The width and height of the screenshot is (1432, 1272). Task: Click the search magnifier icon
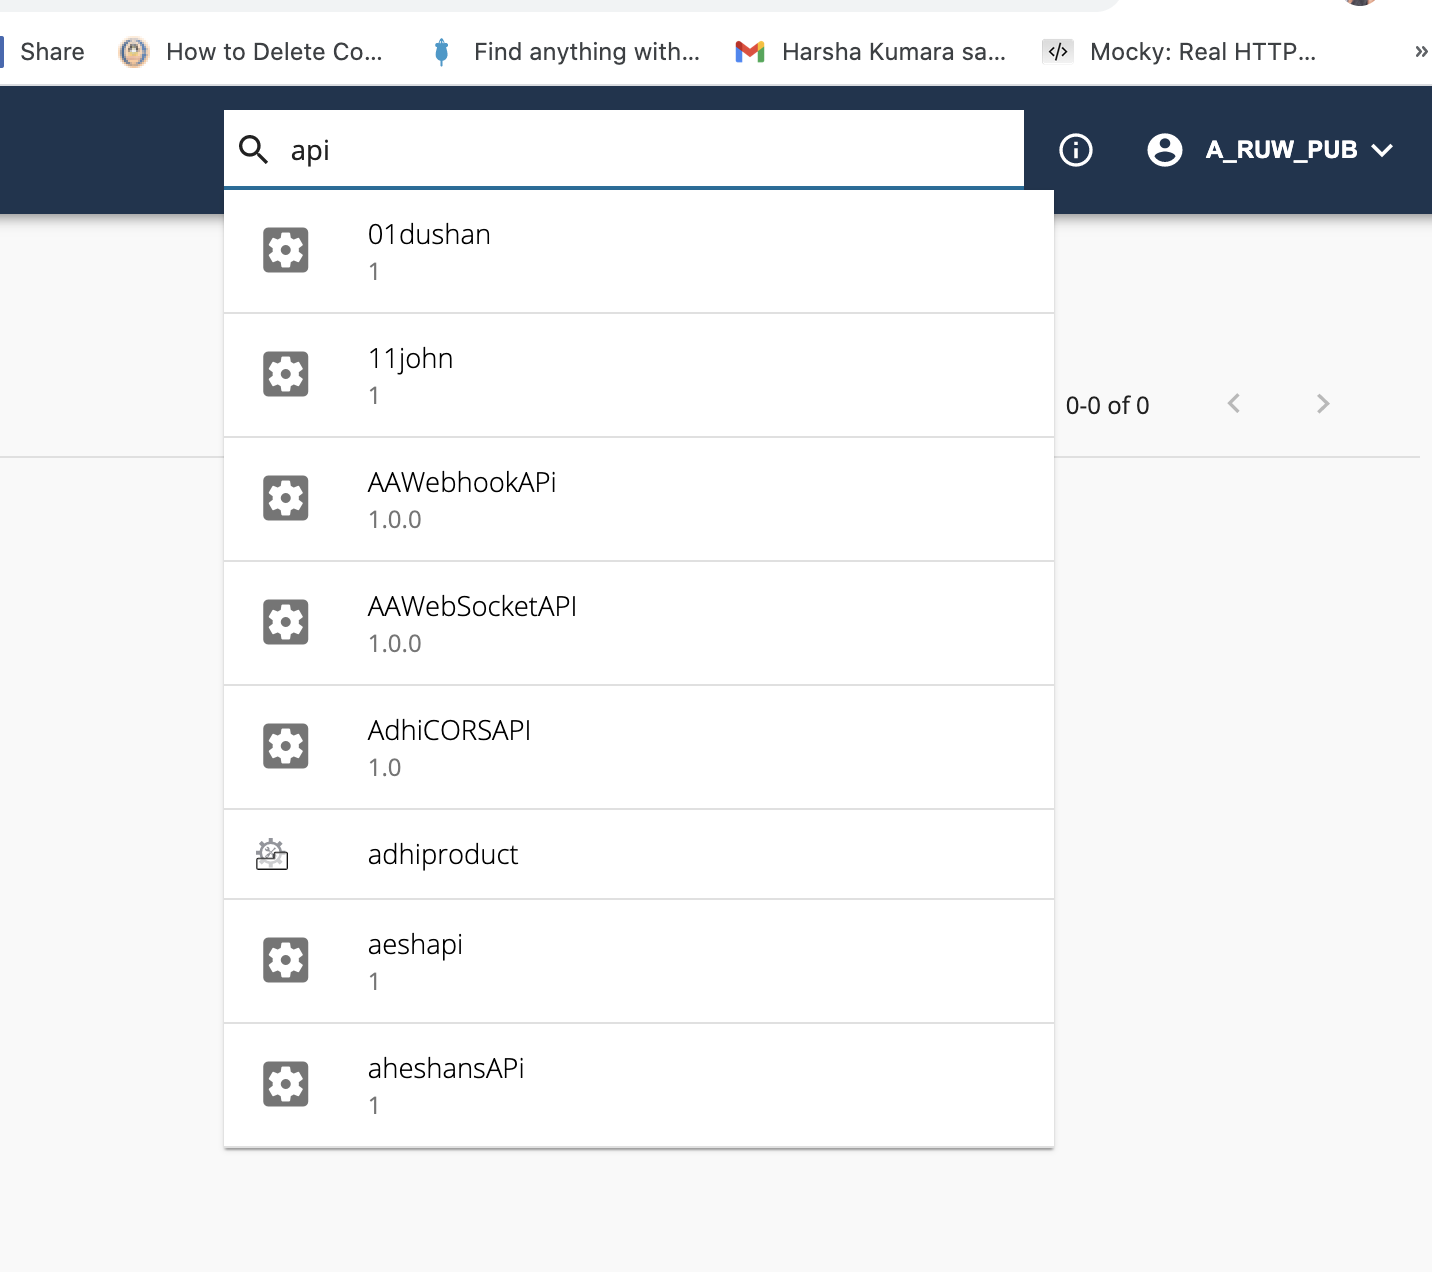(254, 149)
